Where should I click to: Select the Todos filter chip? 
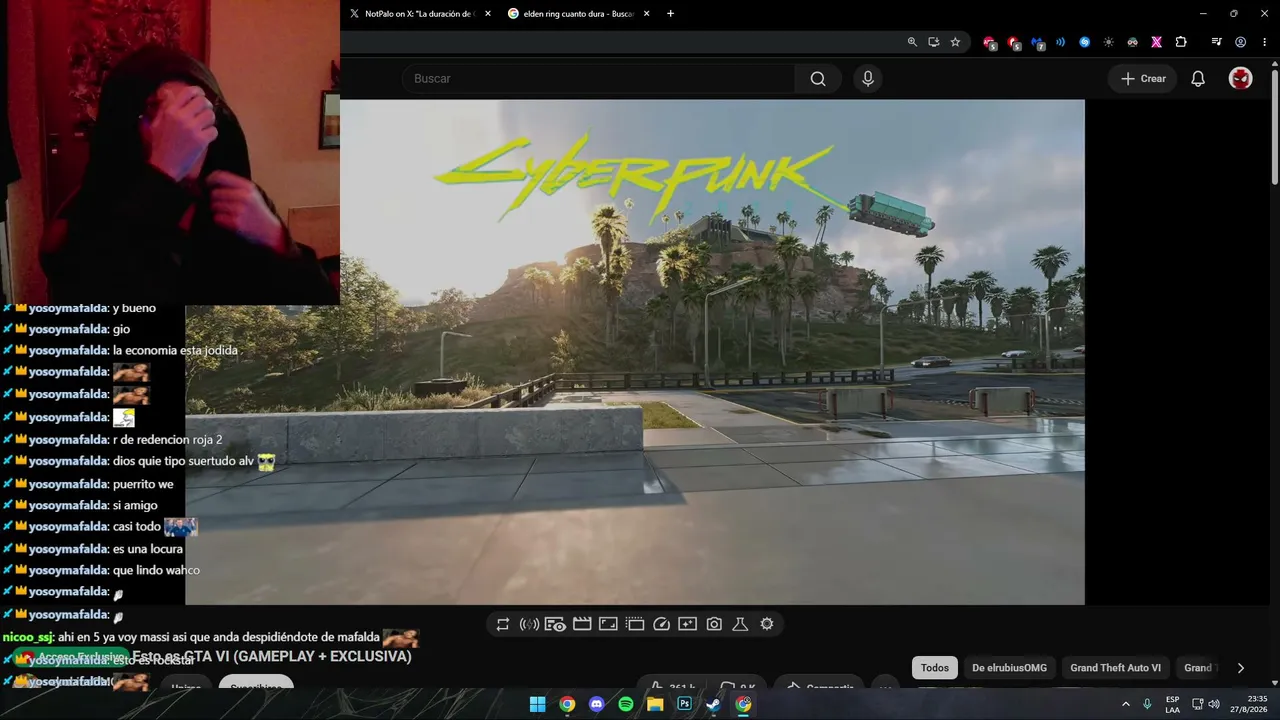click(935, 668)
